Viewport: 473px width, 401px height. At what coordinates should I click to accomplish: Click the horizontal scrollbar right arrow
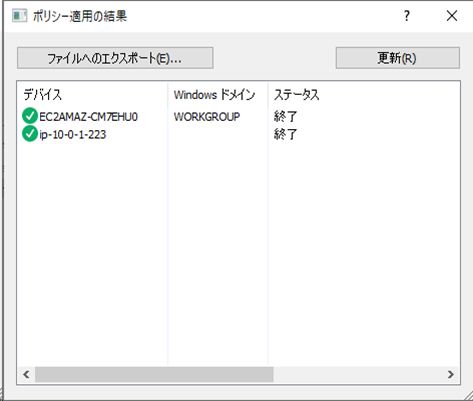(451, 374)
